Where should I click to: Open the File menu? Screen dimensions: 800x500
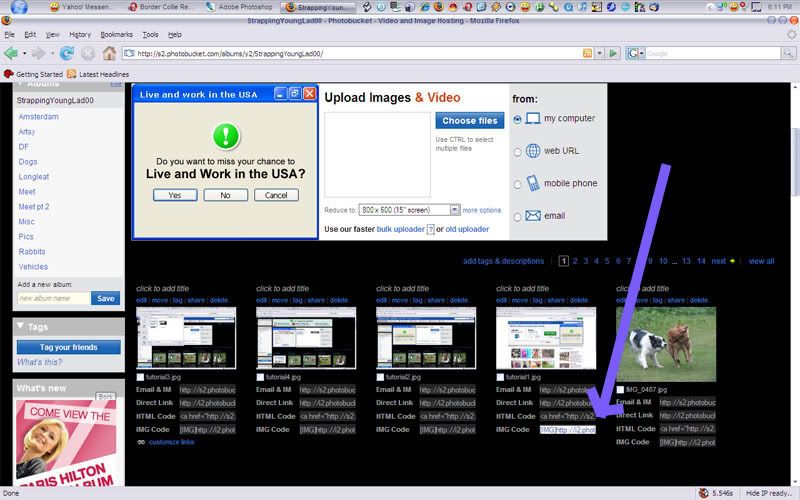tap(10, 34)
